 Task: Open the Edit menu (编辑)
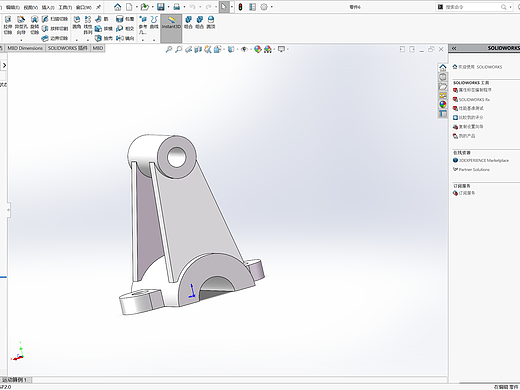point(13,7)
